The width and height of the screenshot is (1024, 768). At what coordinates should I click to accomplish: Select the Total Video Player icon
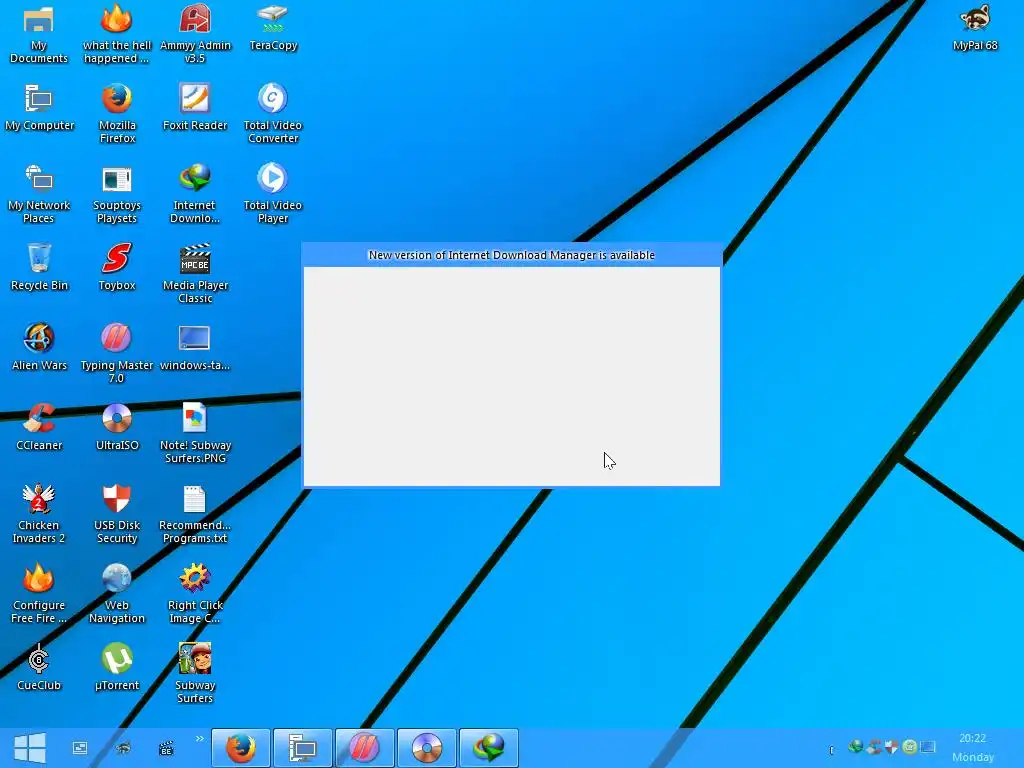tap(273, 194)
